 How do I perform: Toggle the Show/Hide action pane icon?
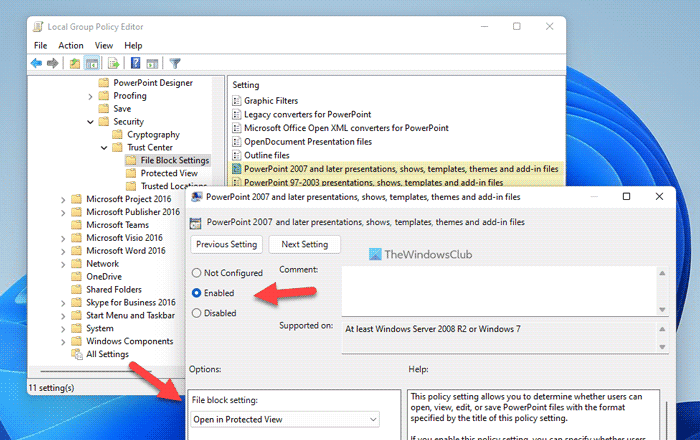(x=152, y=63)
